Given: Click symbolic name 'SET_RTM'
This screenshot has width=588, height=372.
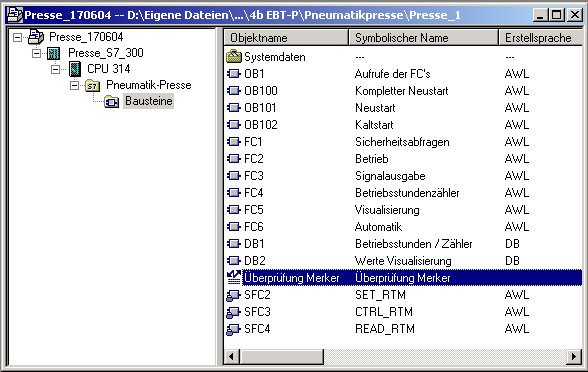Looking at the screenshot, I should tap(380, 295).
